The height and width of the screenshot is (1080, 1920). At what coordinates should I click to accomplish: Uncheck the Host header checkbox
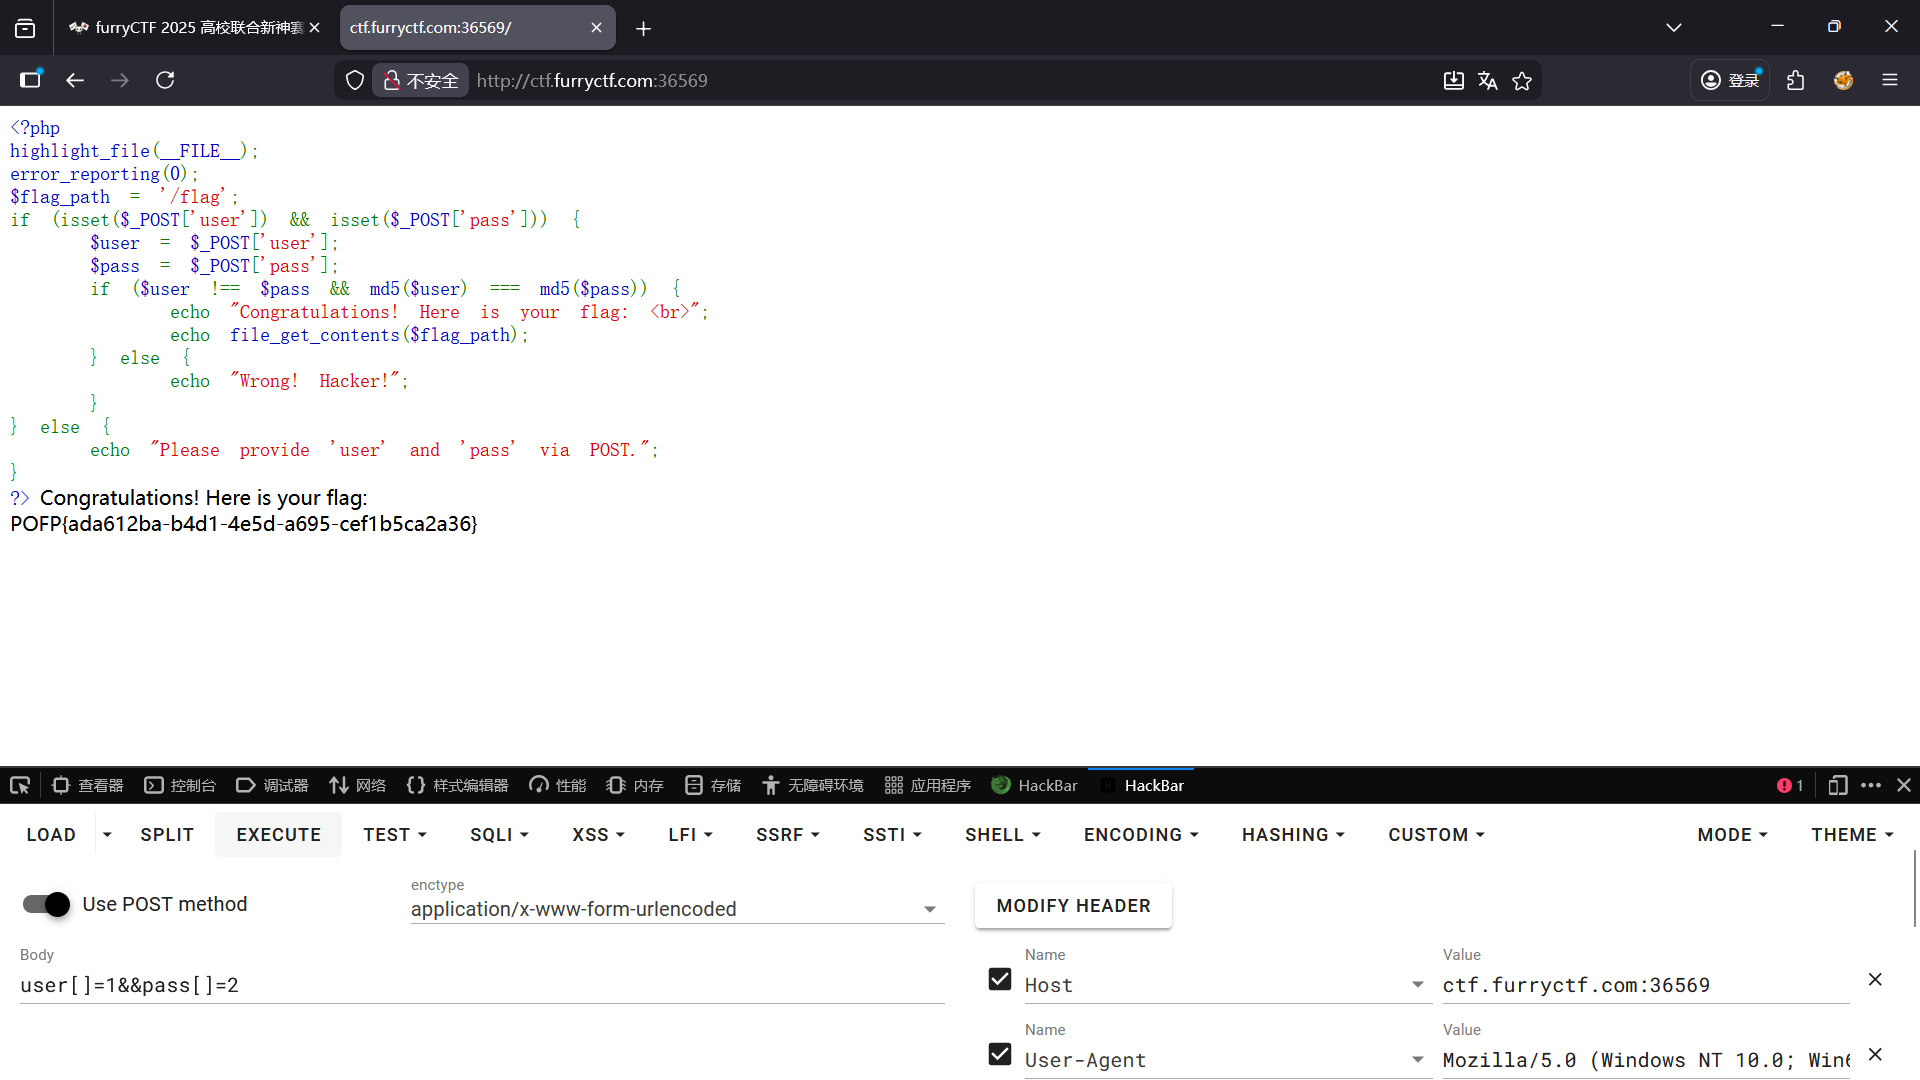(1000, 979)
